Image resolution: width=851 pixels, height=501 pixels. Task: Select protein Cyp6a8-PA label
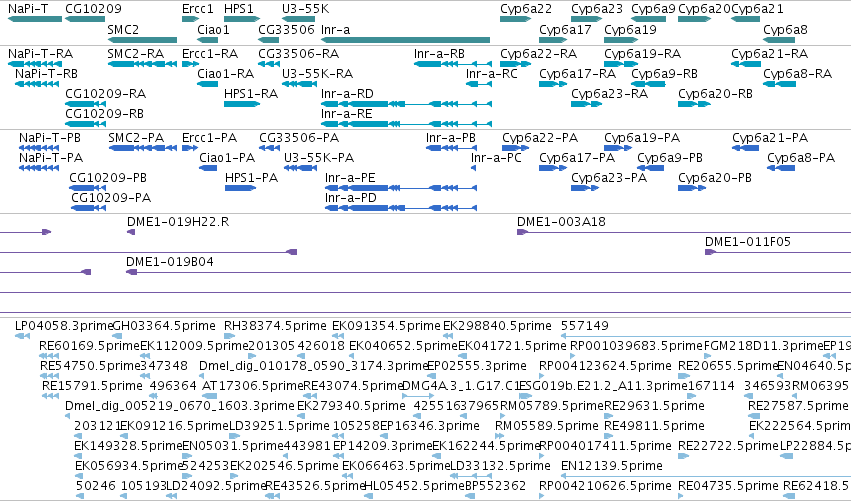801,157
